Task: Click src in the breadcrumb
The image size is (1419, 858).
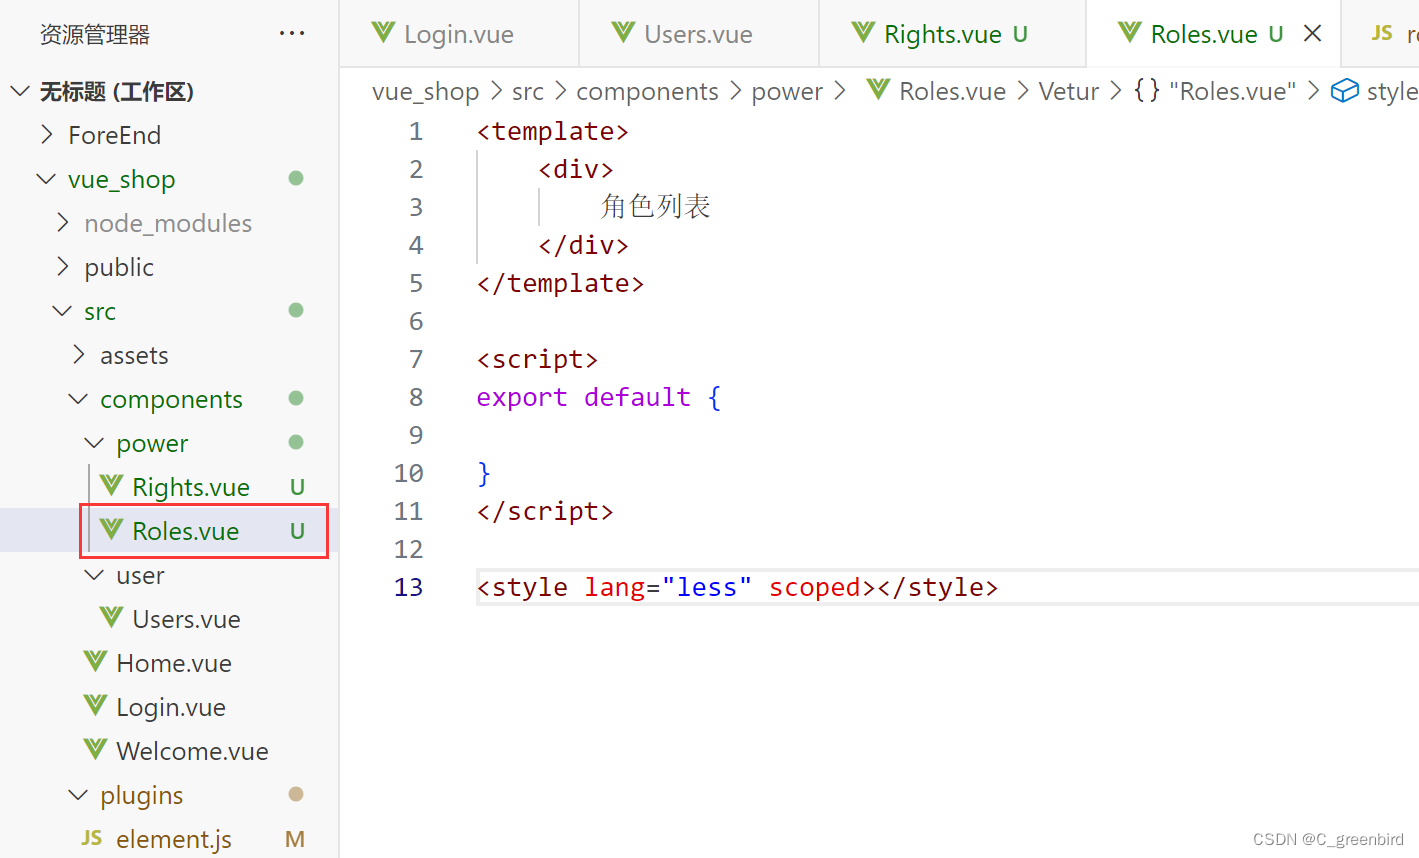Action: [x=528, y=92]
